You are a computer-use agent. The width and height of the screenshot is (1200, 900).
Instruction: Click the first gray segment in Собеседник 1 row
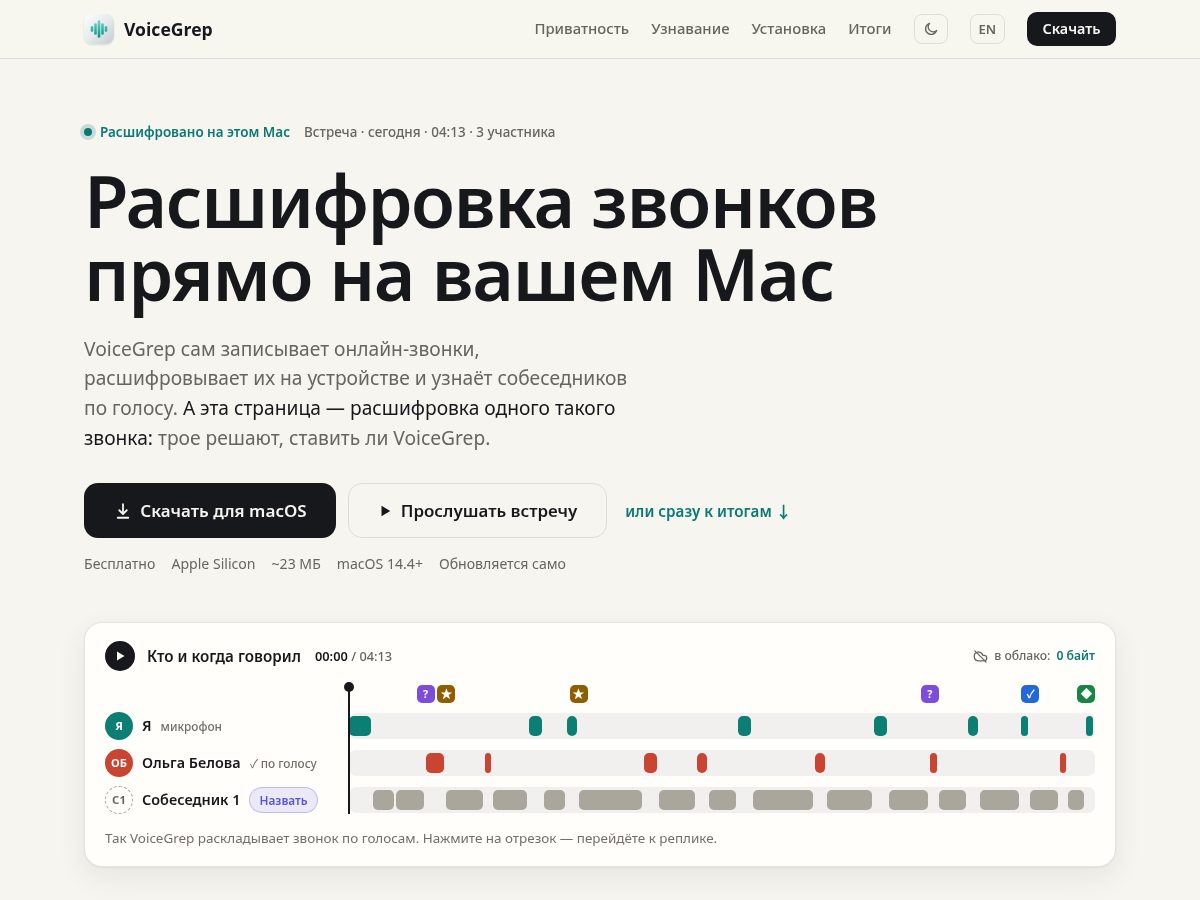coord(383,800)
